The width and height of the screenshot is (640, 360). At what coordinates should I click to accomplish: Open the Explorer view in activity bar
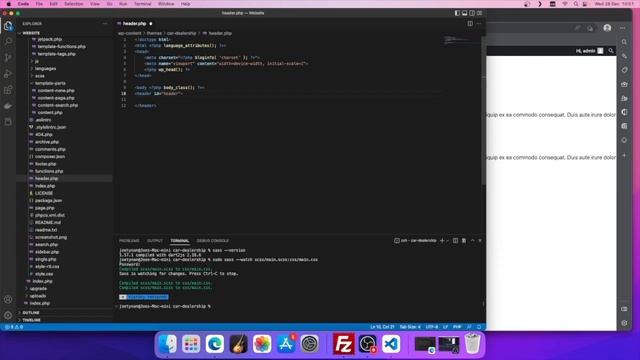pos(8,26)
